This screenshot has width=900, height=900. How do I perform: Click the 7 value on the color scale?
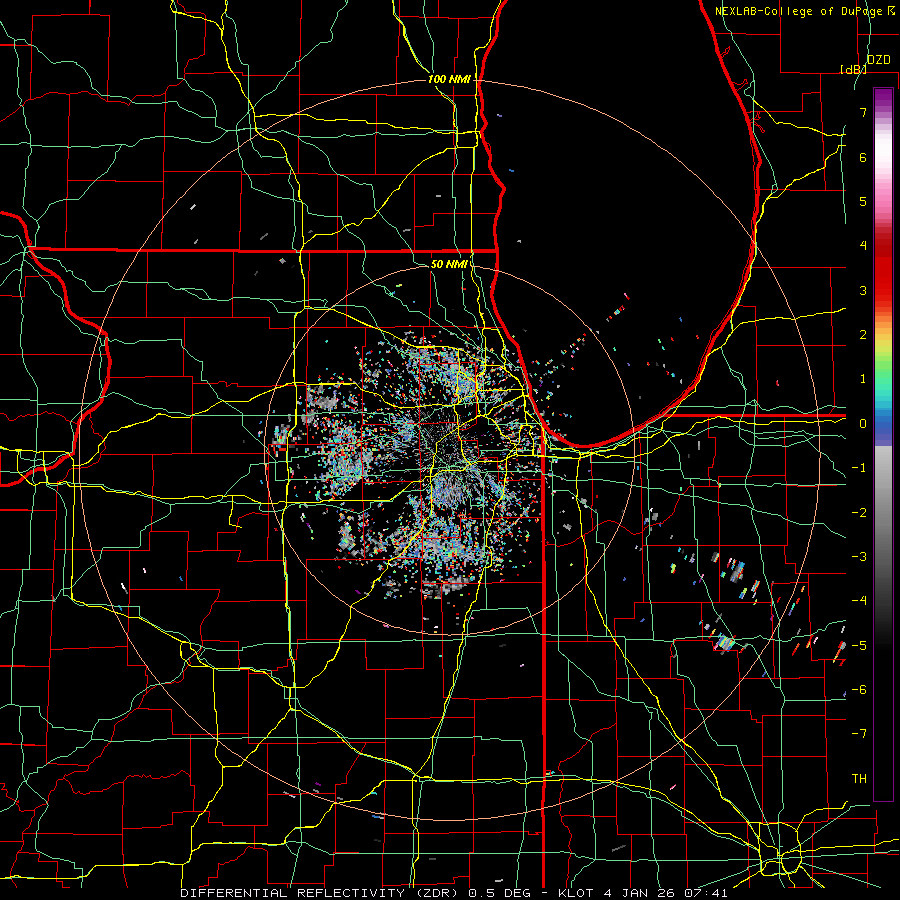pyautogui.click(x=863, y=112)
